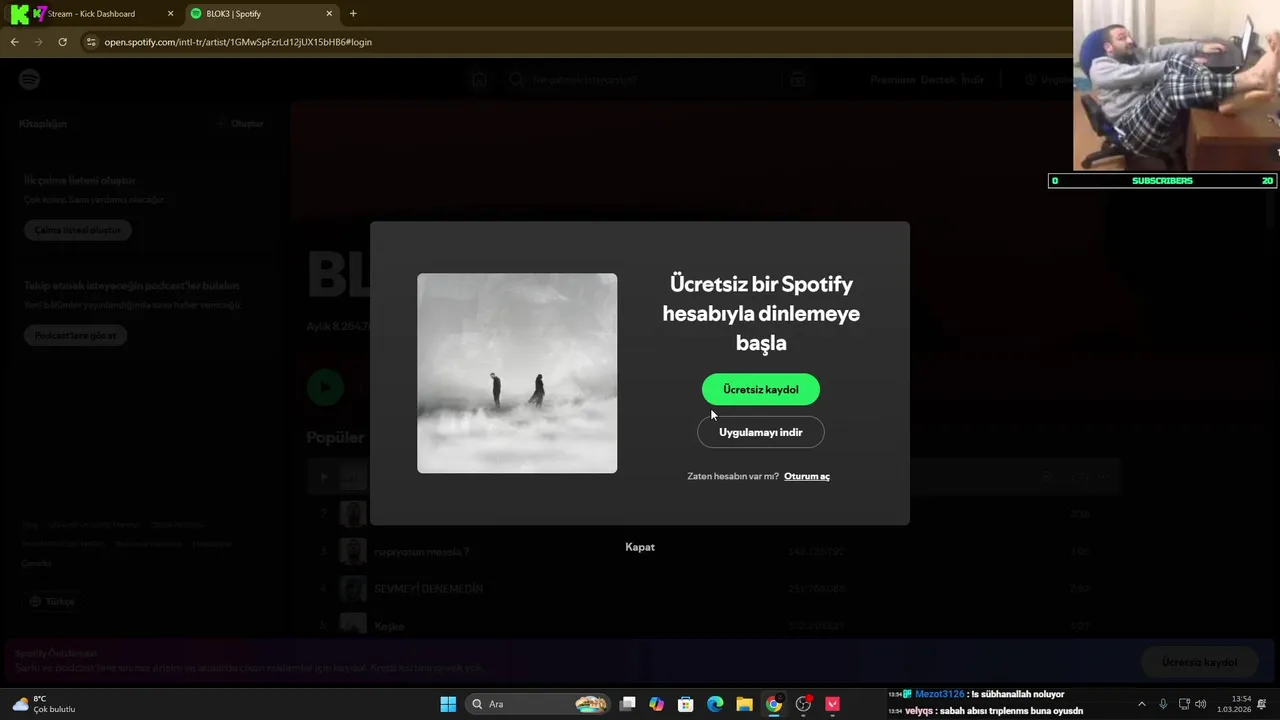Screen dimensions: 1280x720
Task: Select the track SEVMEYİ DENEMEDİN
Action: pyautogui.click(x=428, y=589)
